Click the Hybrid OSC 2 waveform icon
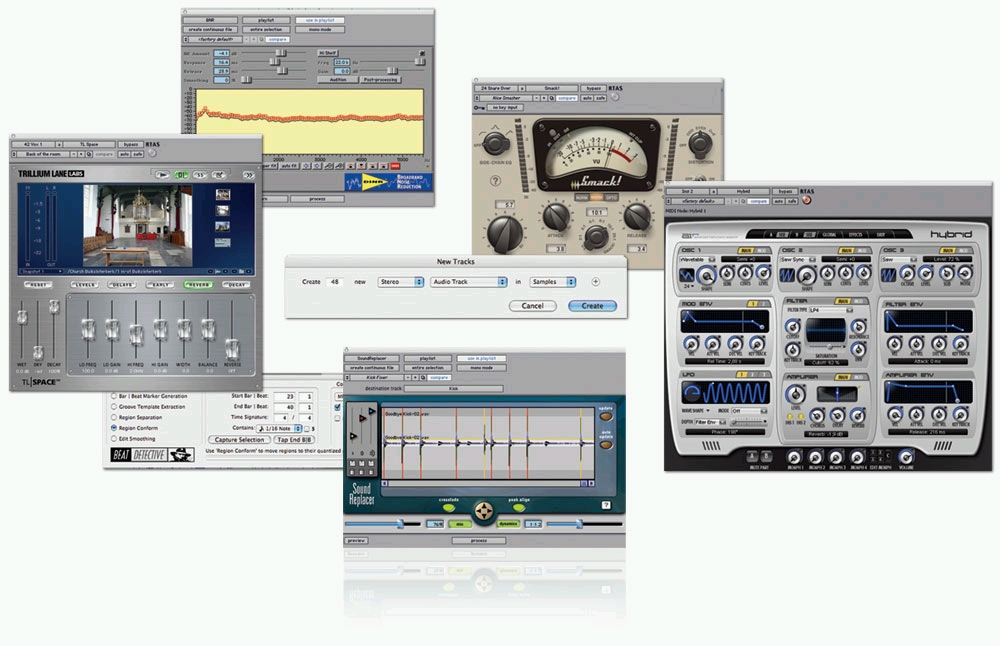 pyautogui.click(x=787, y=275)
